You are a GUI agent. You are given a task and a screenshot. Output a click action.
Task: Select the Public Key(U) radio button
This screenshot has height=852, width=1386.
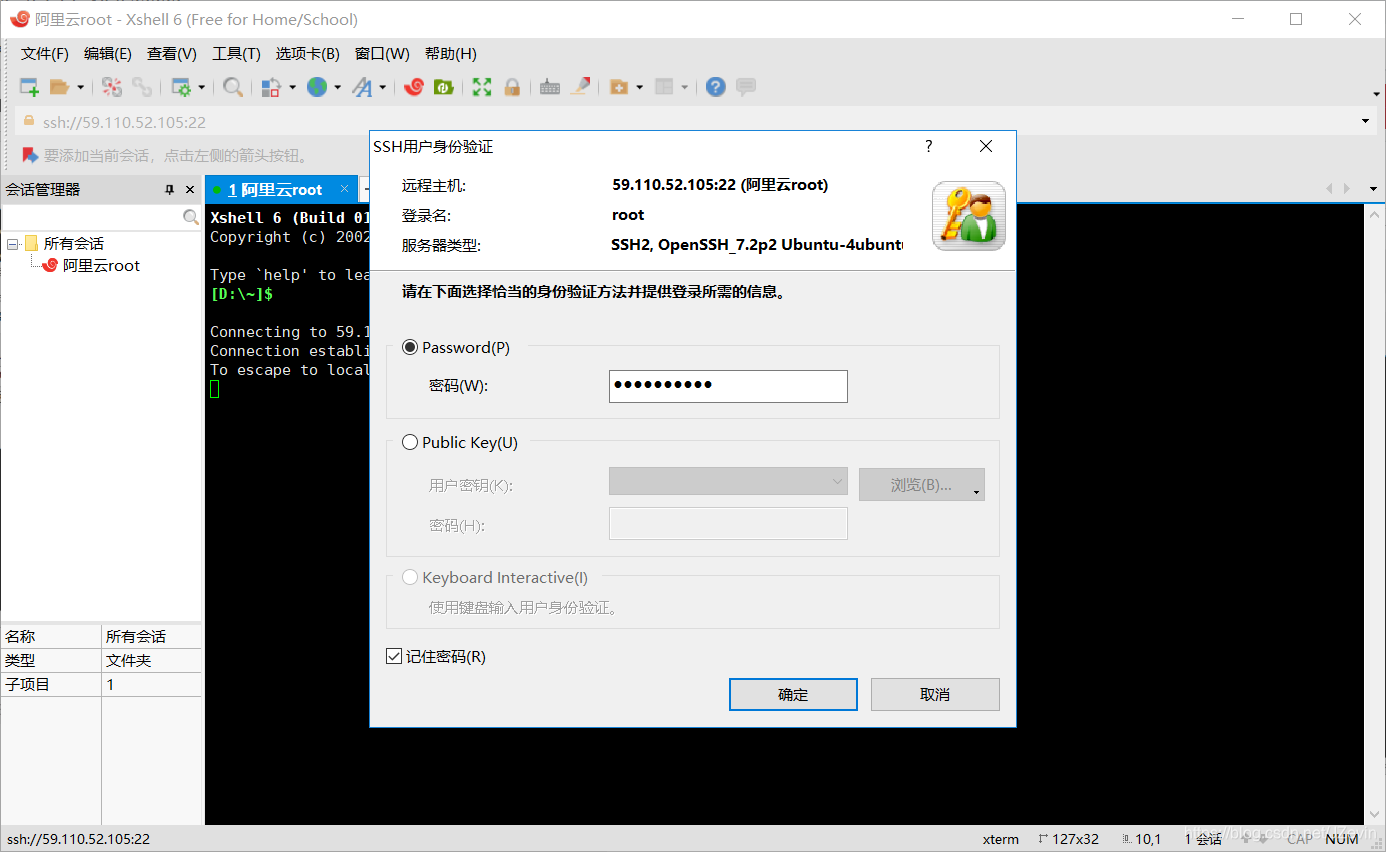coord(409,442)
